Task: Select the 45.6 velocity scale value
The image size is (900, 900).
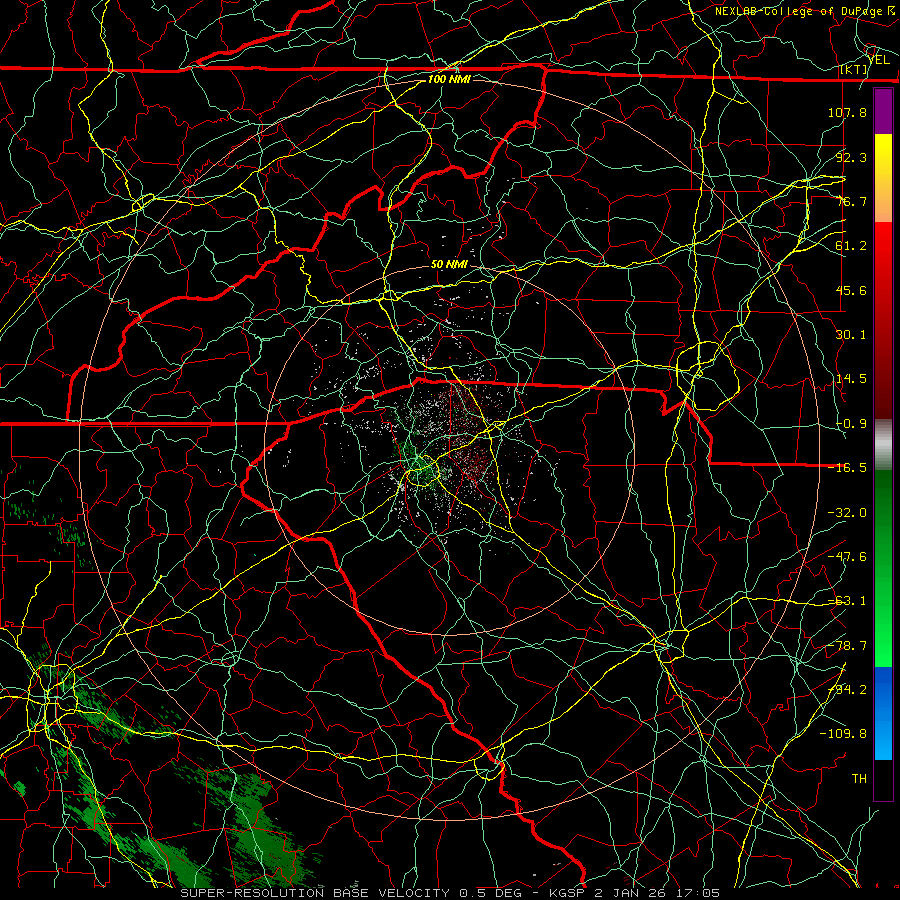Action: 851,290
